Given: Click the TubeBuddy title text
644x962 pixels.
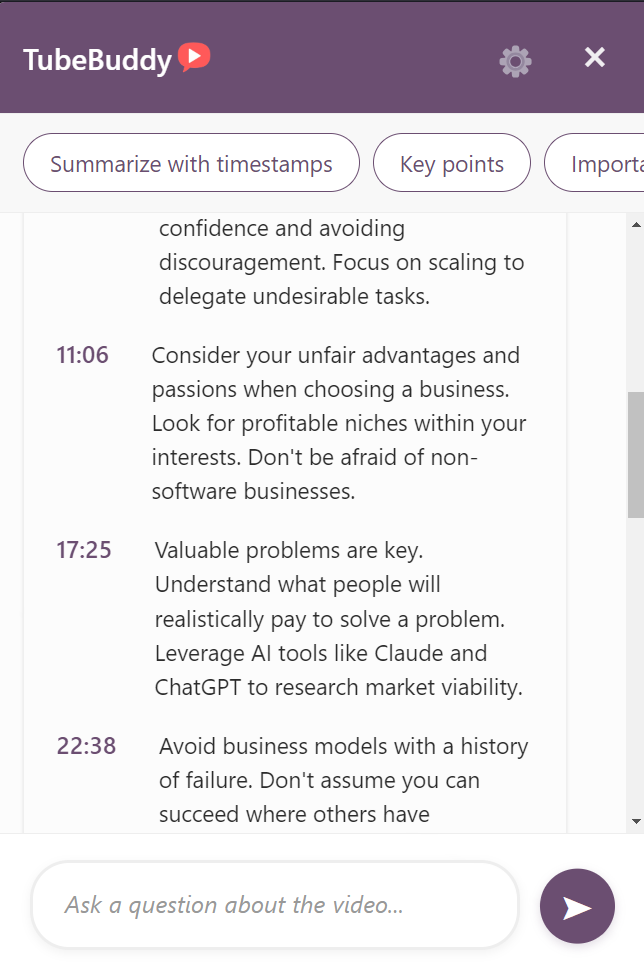Looking at the screenshot, I should click(97, 60).
